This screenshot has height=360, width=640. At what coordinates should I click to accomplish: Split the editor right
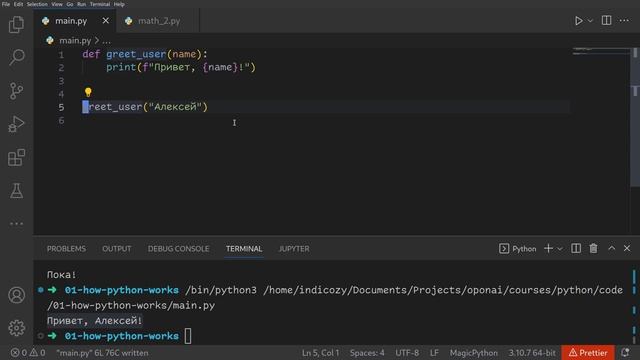tap(607, 20)
